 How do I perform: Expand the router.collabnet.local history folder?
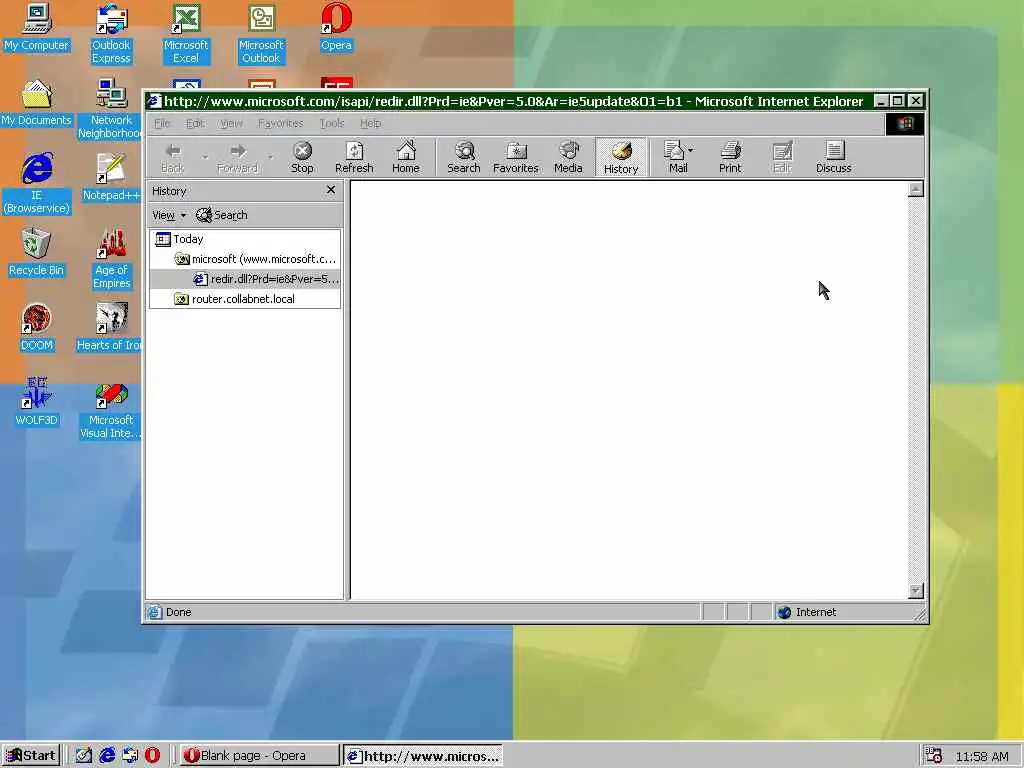[x=234, y=299]
